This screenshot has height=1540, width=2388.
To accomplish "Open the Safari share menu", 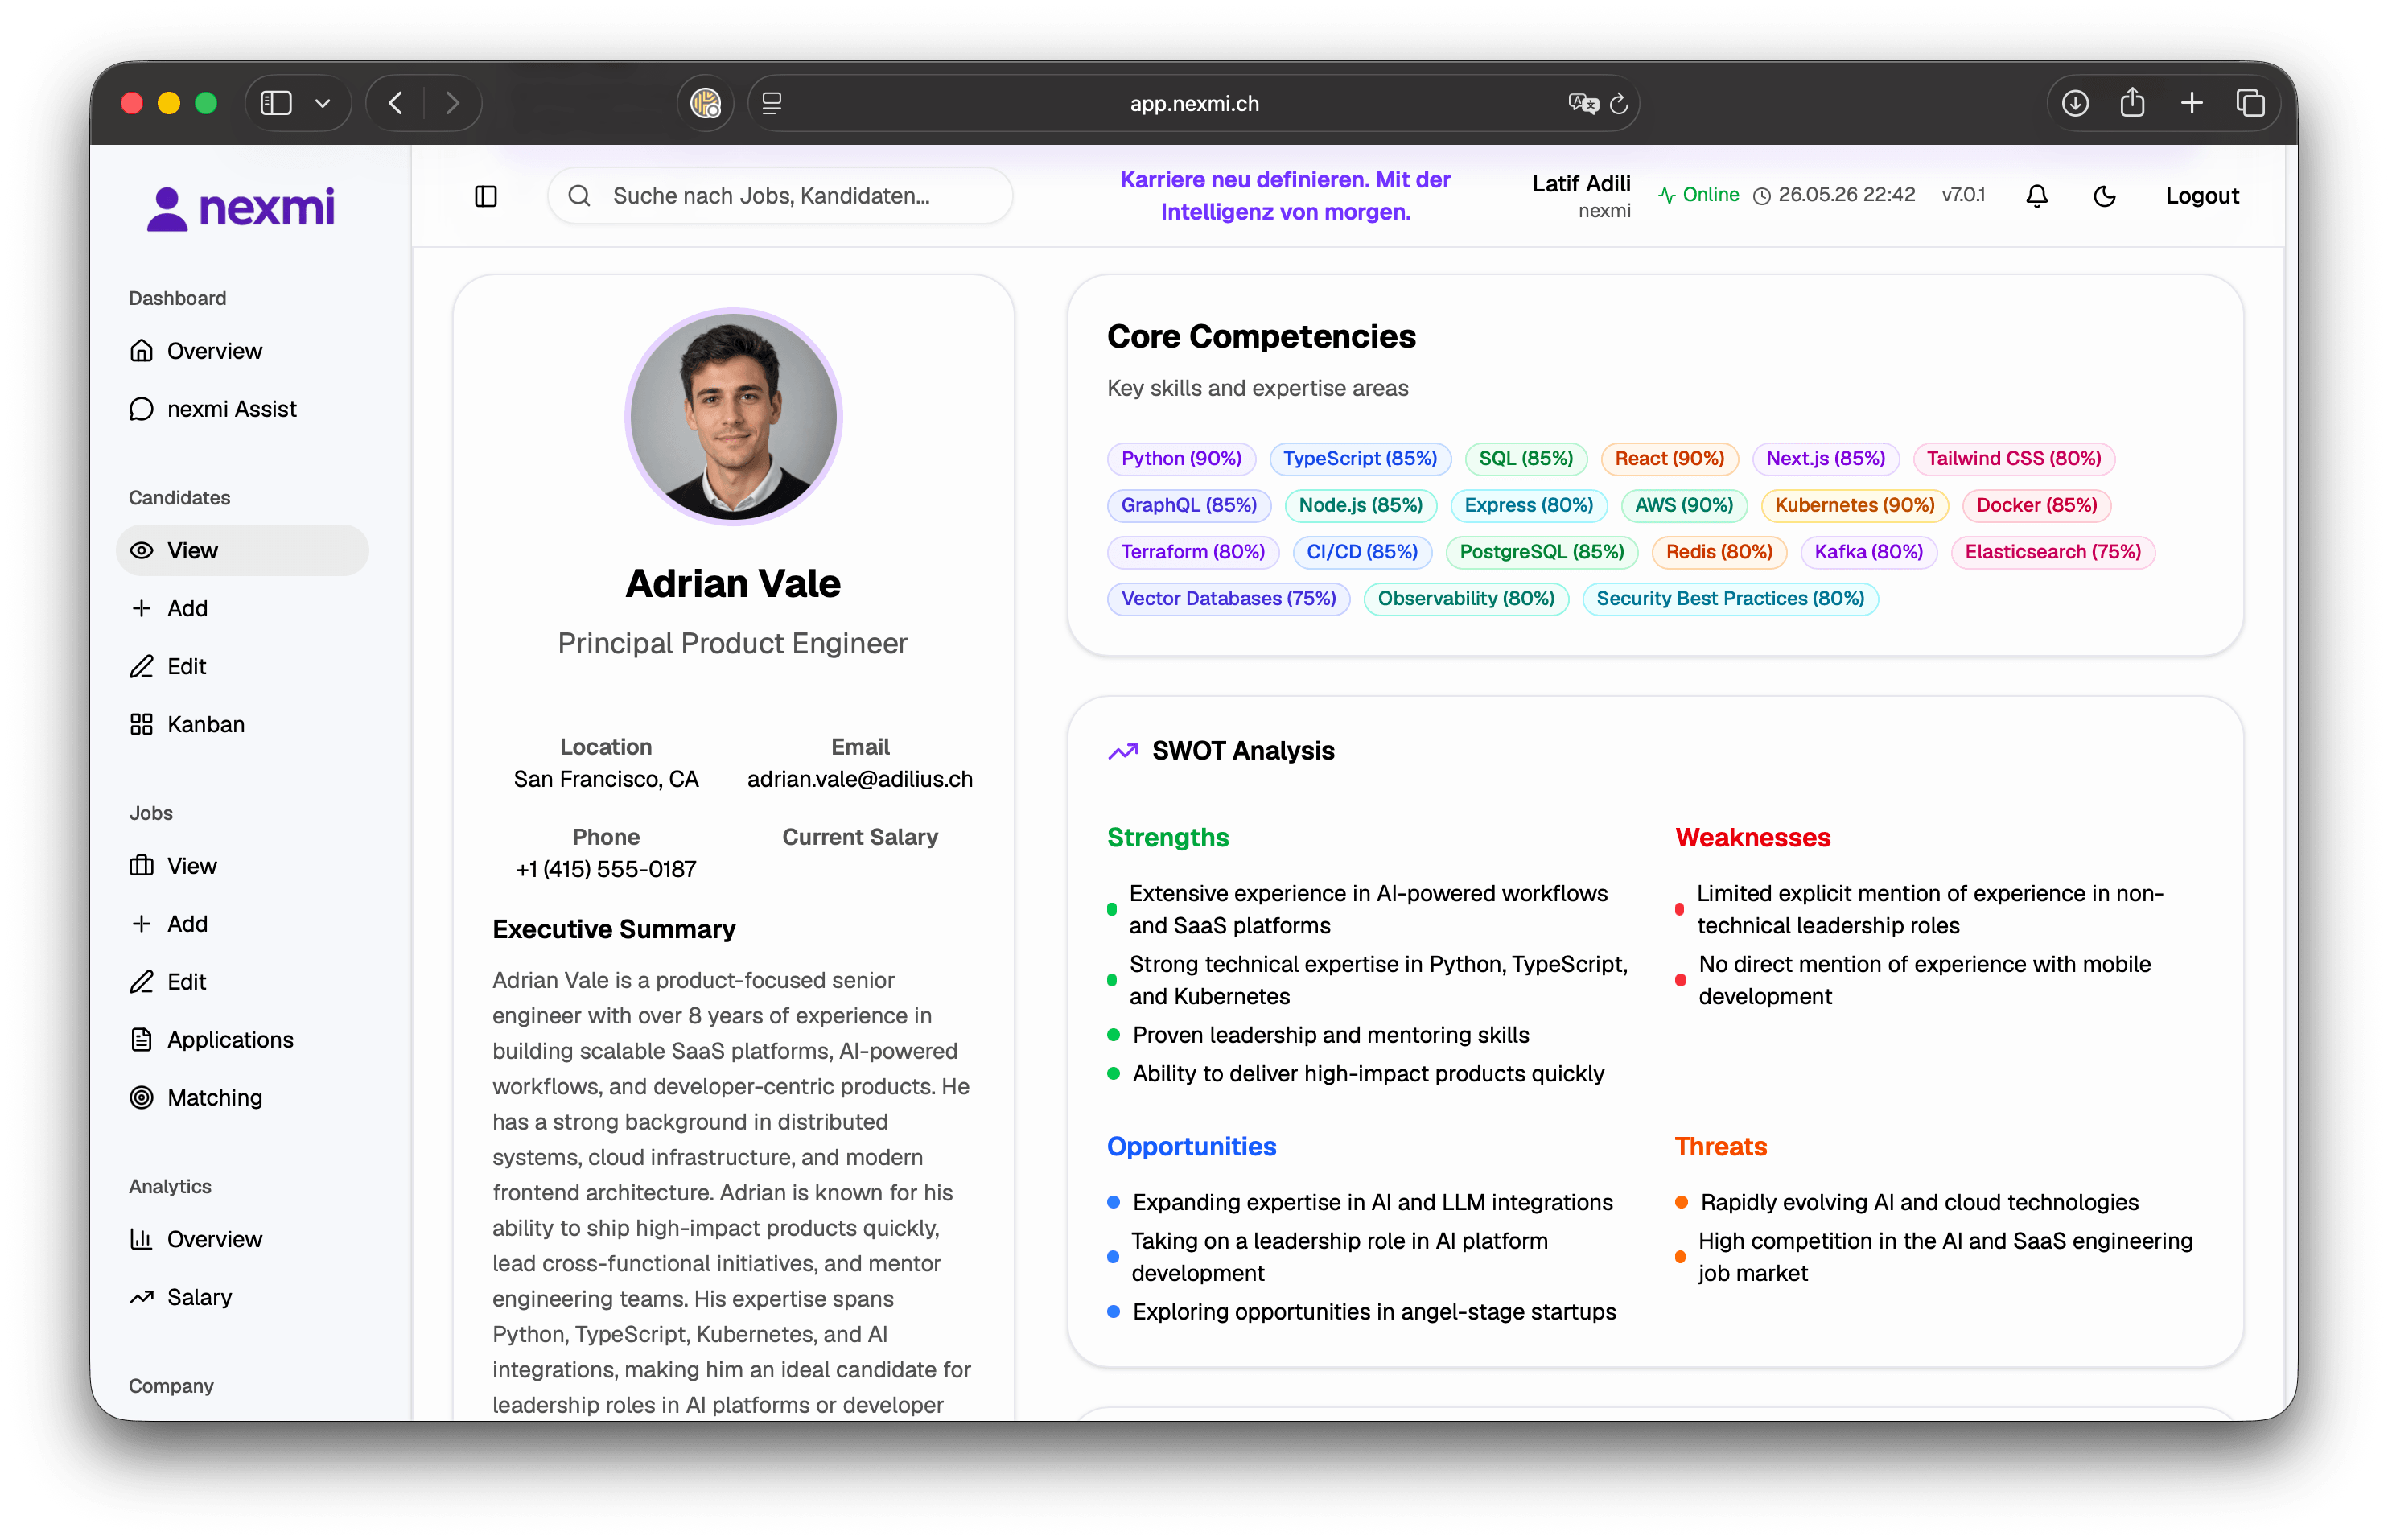I will (x=2132, y=102).
